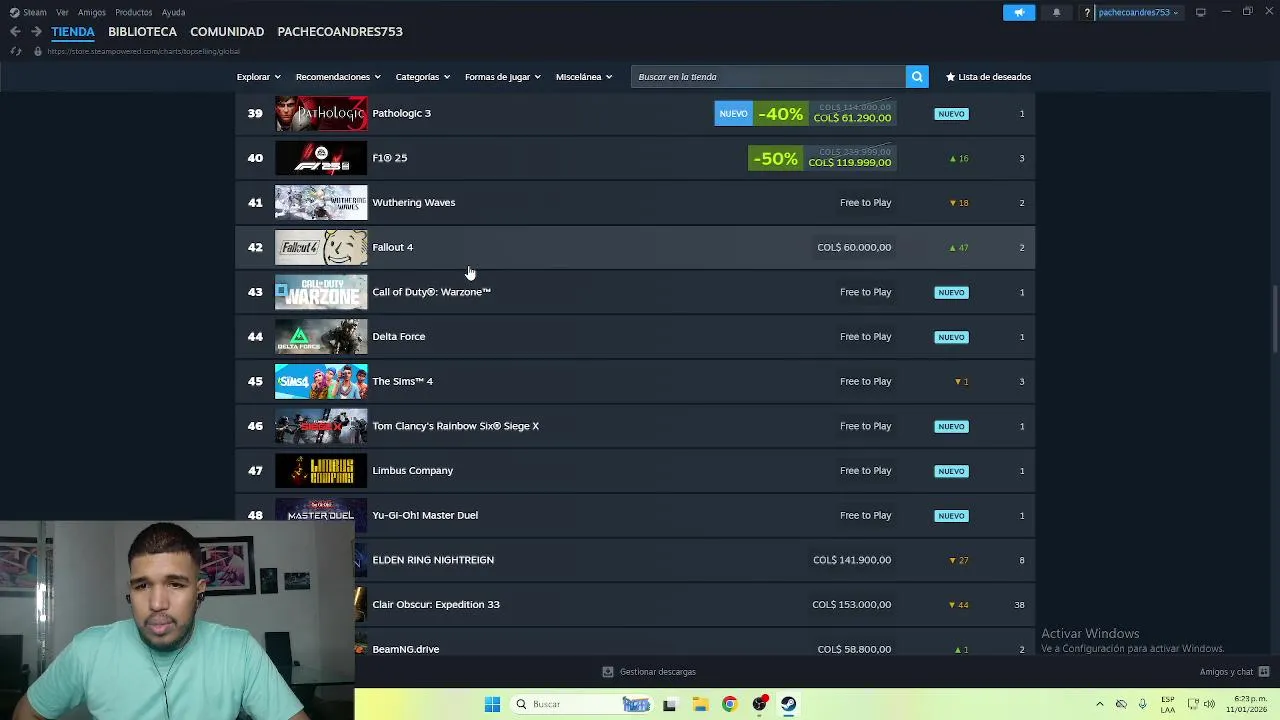1280x720 pixels.
Task: Show hidden tray icons chevron
Action: (1099, 704)
